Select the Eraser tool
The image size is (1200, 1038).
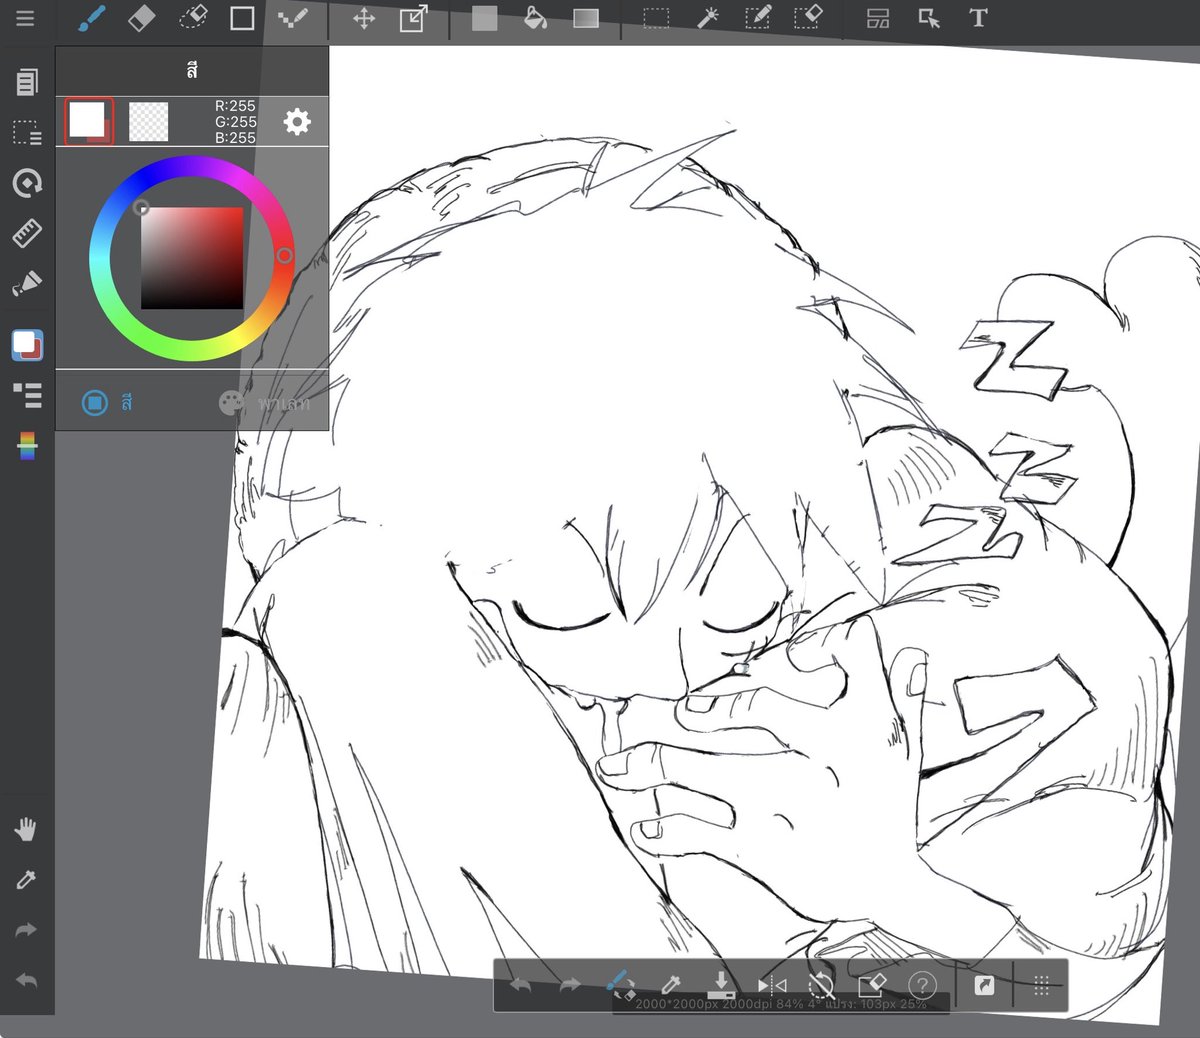pos(142,18)
